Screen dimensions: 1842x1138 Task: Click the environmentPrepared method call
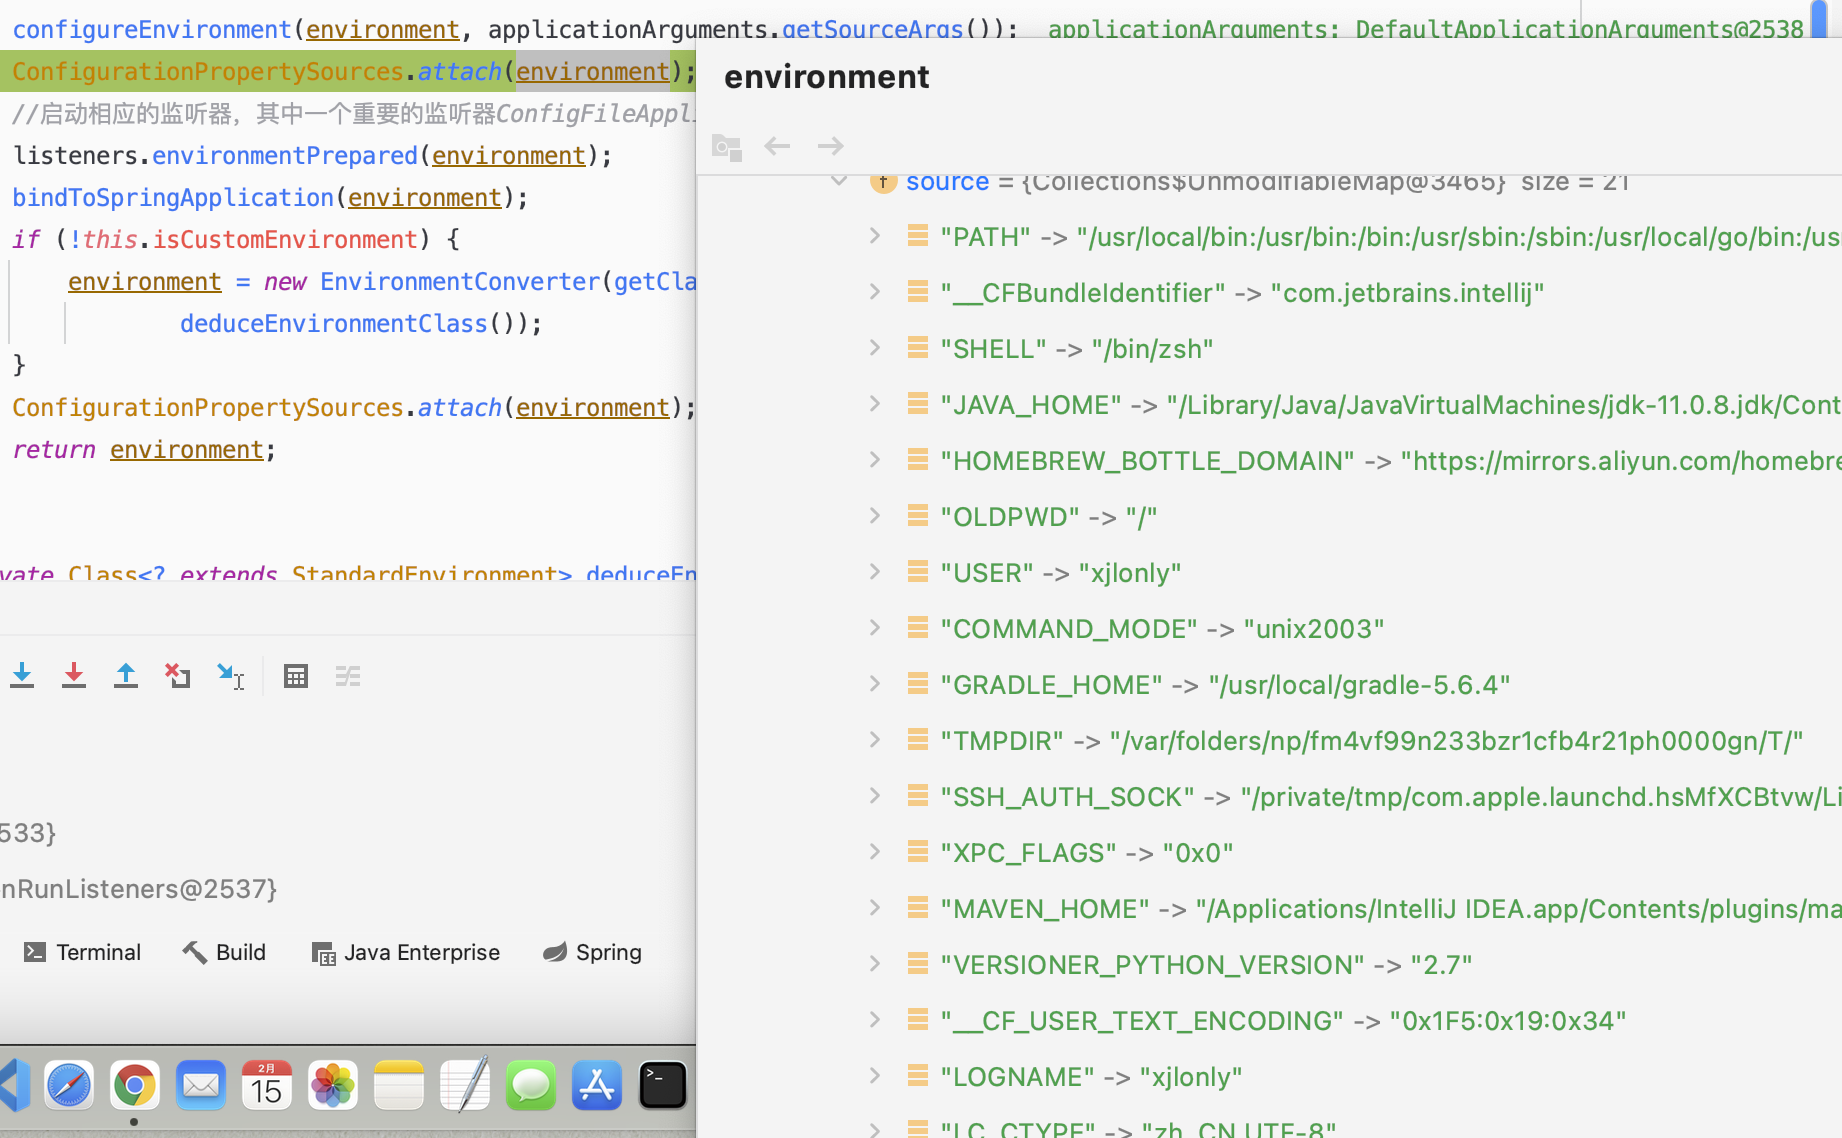click(x=285, y=156)
